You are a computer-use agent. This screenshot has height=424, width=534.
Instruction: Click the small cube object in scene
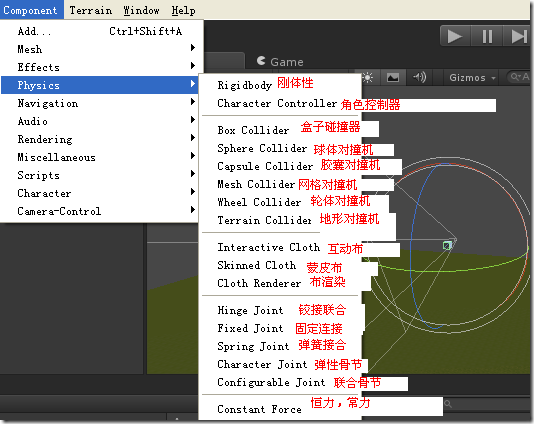tap(447, 245)
